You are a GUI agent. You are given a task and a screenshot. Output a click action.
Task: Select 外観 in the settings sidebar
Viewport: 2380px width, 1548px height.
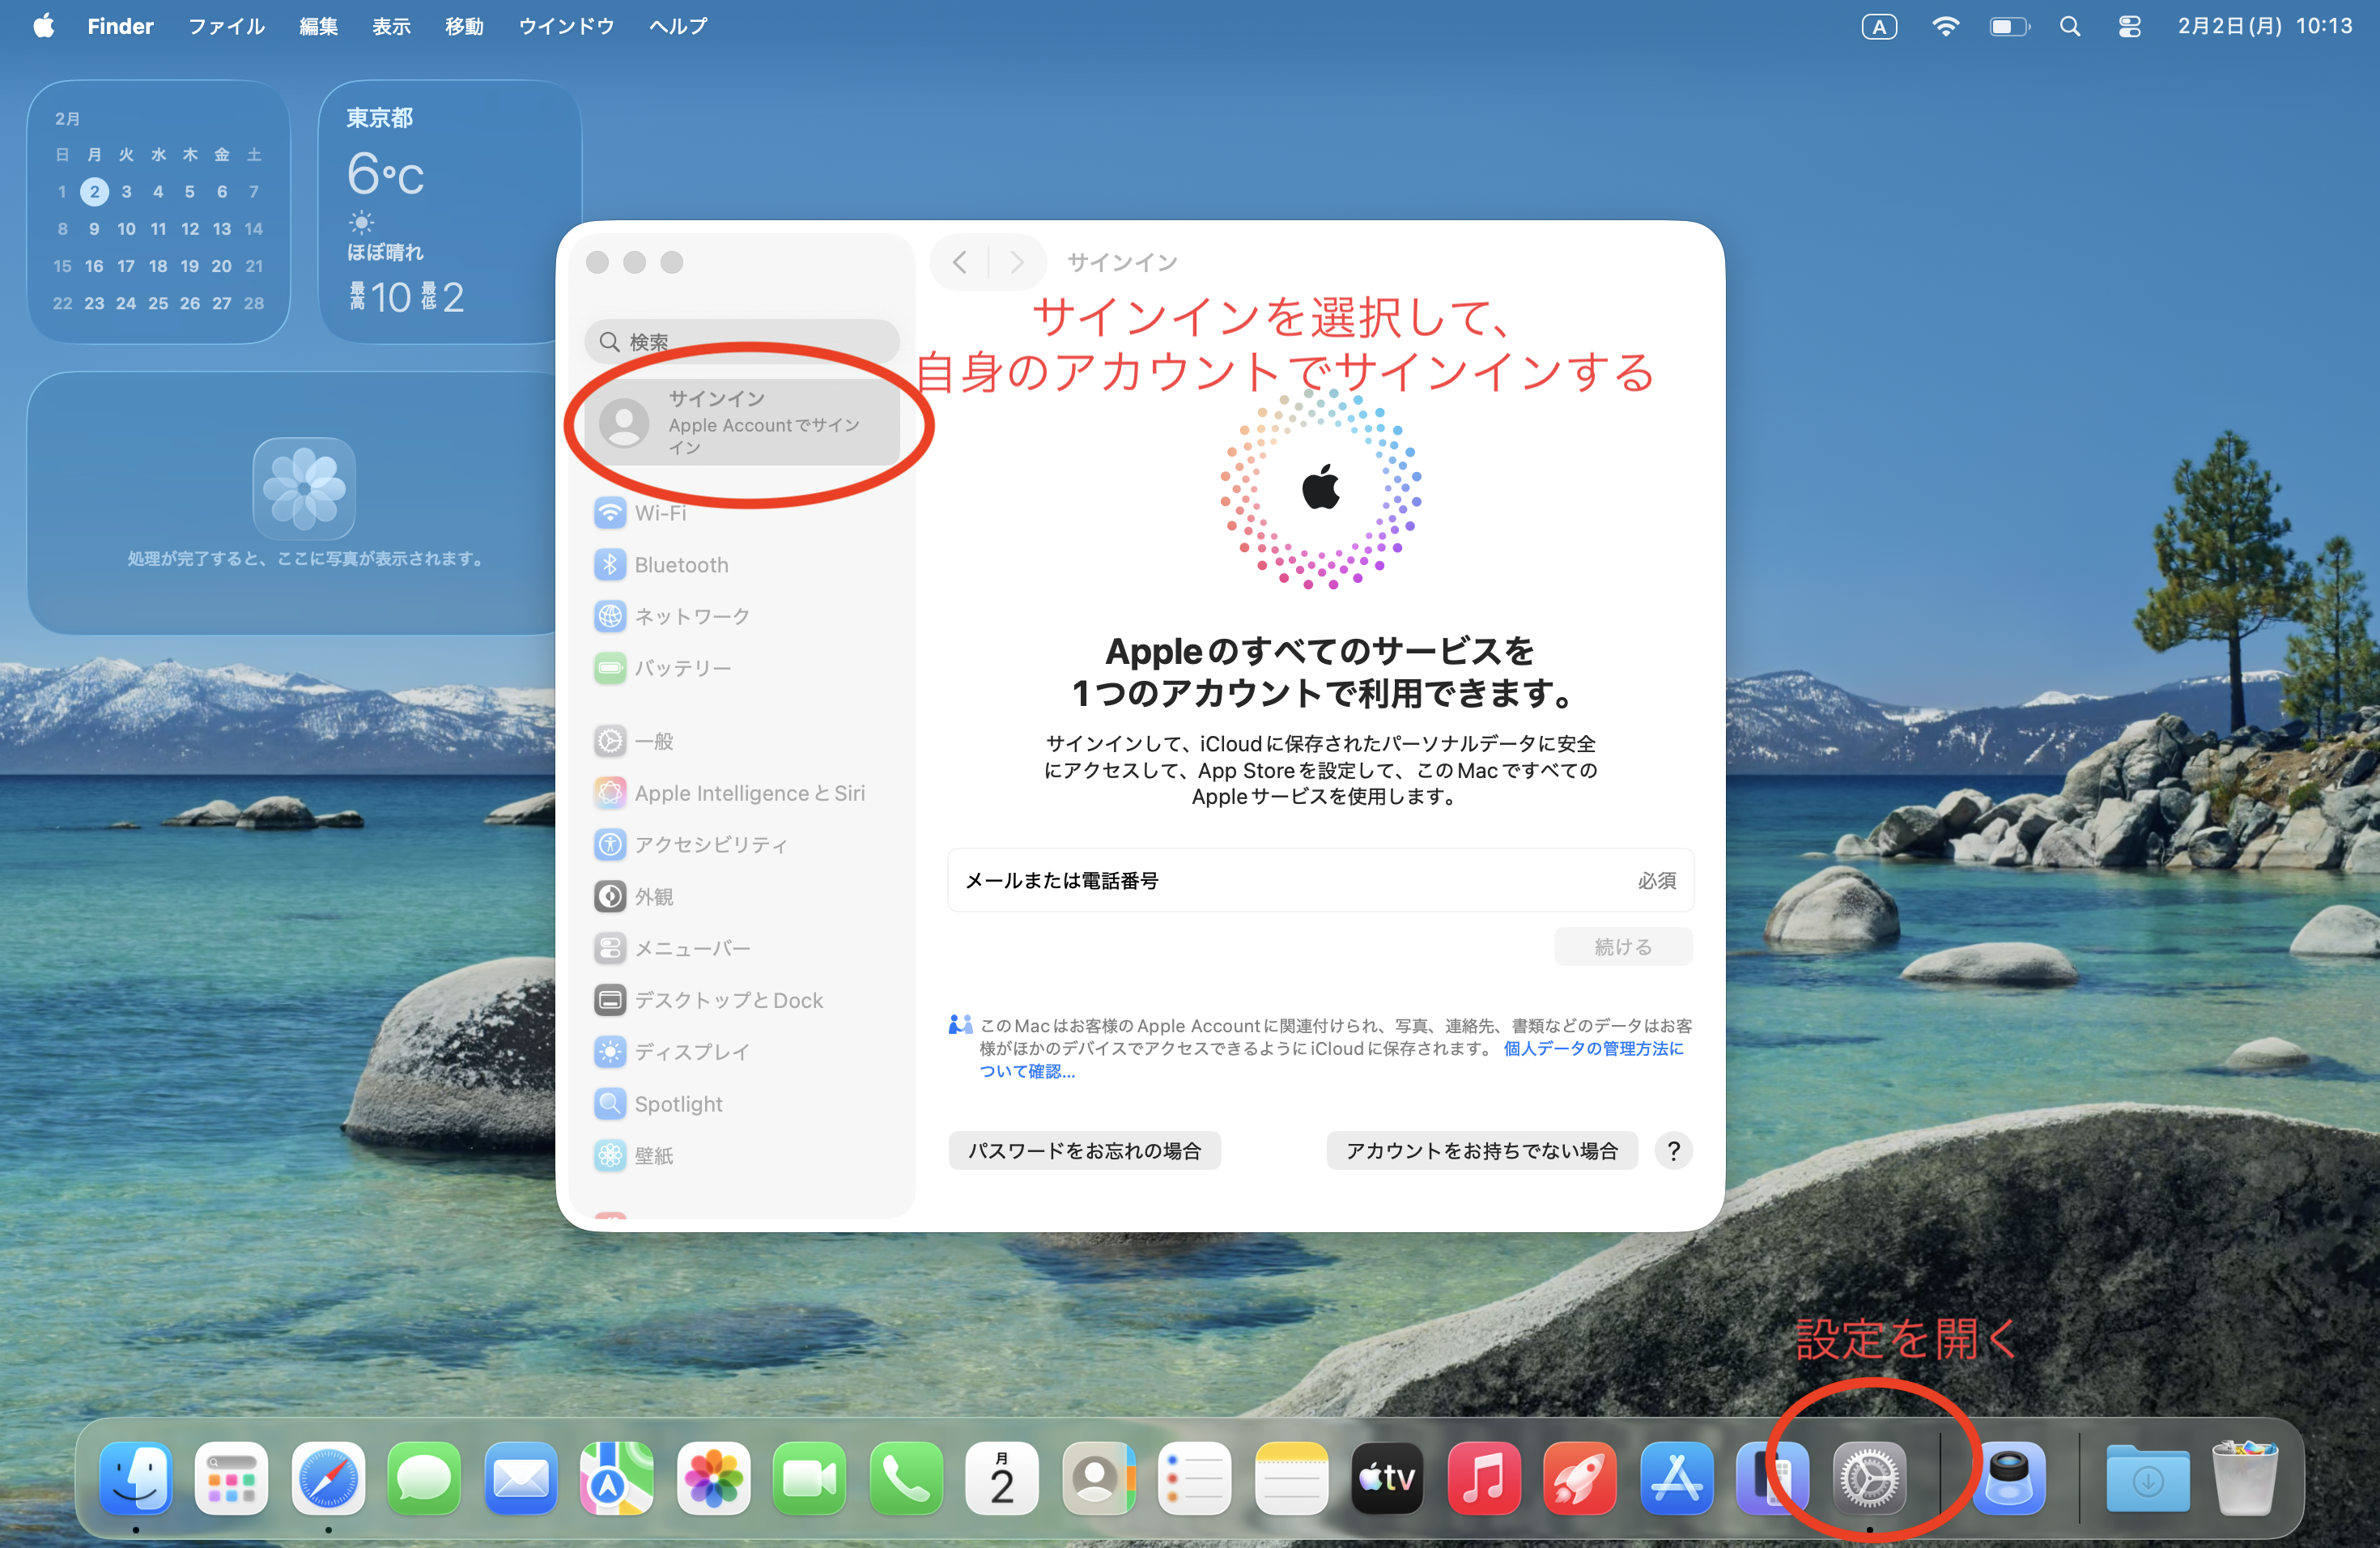pos(742,897)
